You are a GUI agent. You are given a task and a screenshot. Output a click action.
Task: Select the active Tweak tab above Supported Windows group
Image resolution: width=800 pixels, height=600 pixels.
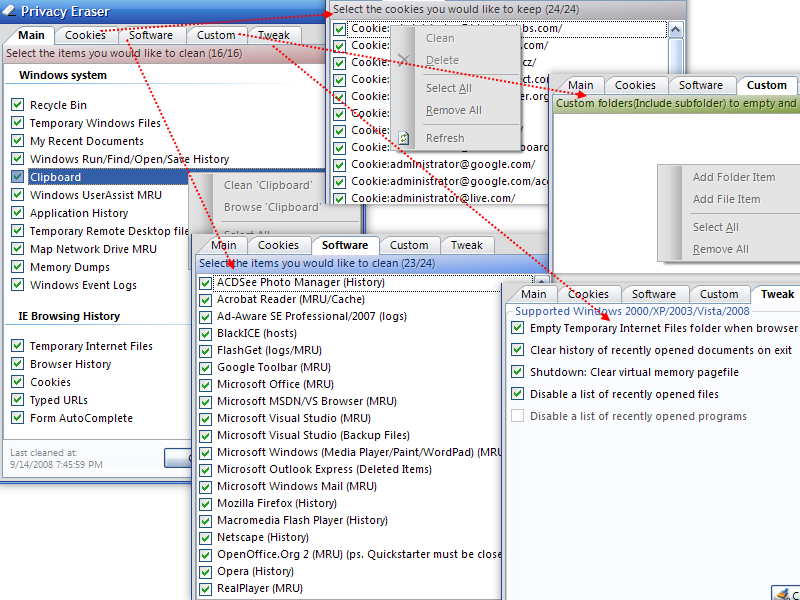click(777, 294)
